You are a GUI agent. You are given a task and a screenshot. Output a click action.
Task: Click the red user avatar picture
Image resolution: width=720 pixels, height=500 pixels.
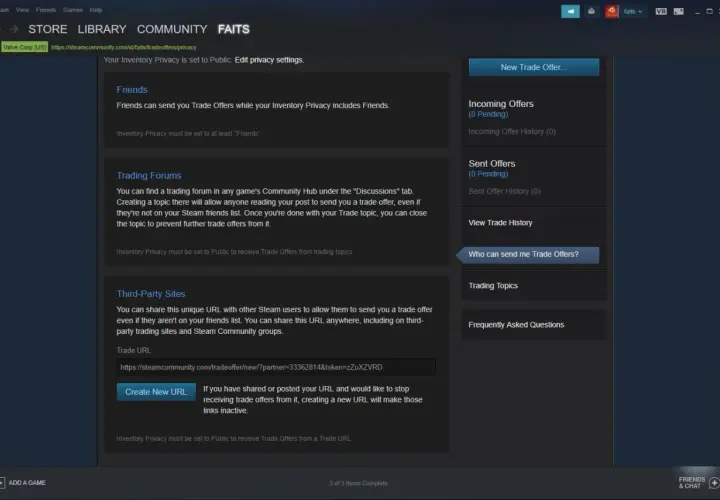coord(612,11)
